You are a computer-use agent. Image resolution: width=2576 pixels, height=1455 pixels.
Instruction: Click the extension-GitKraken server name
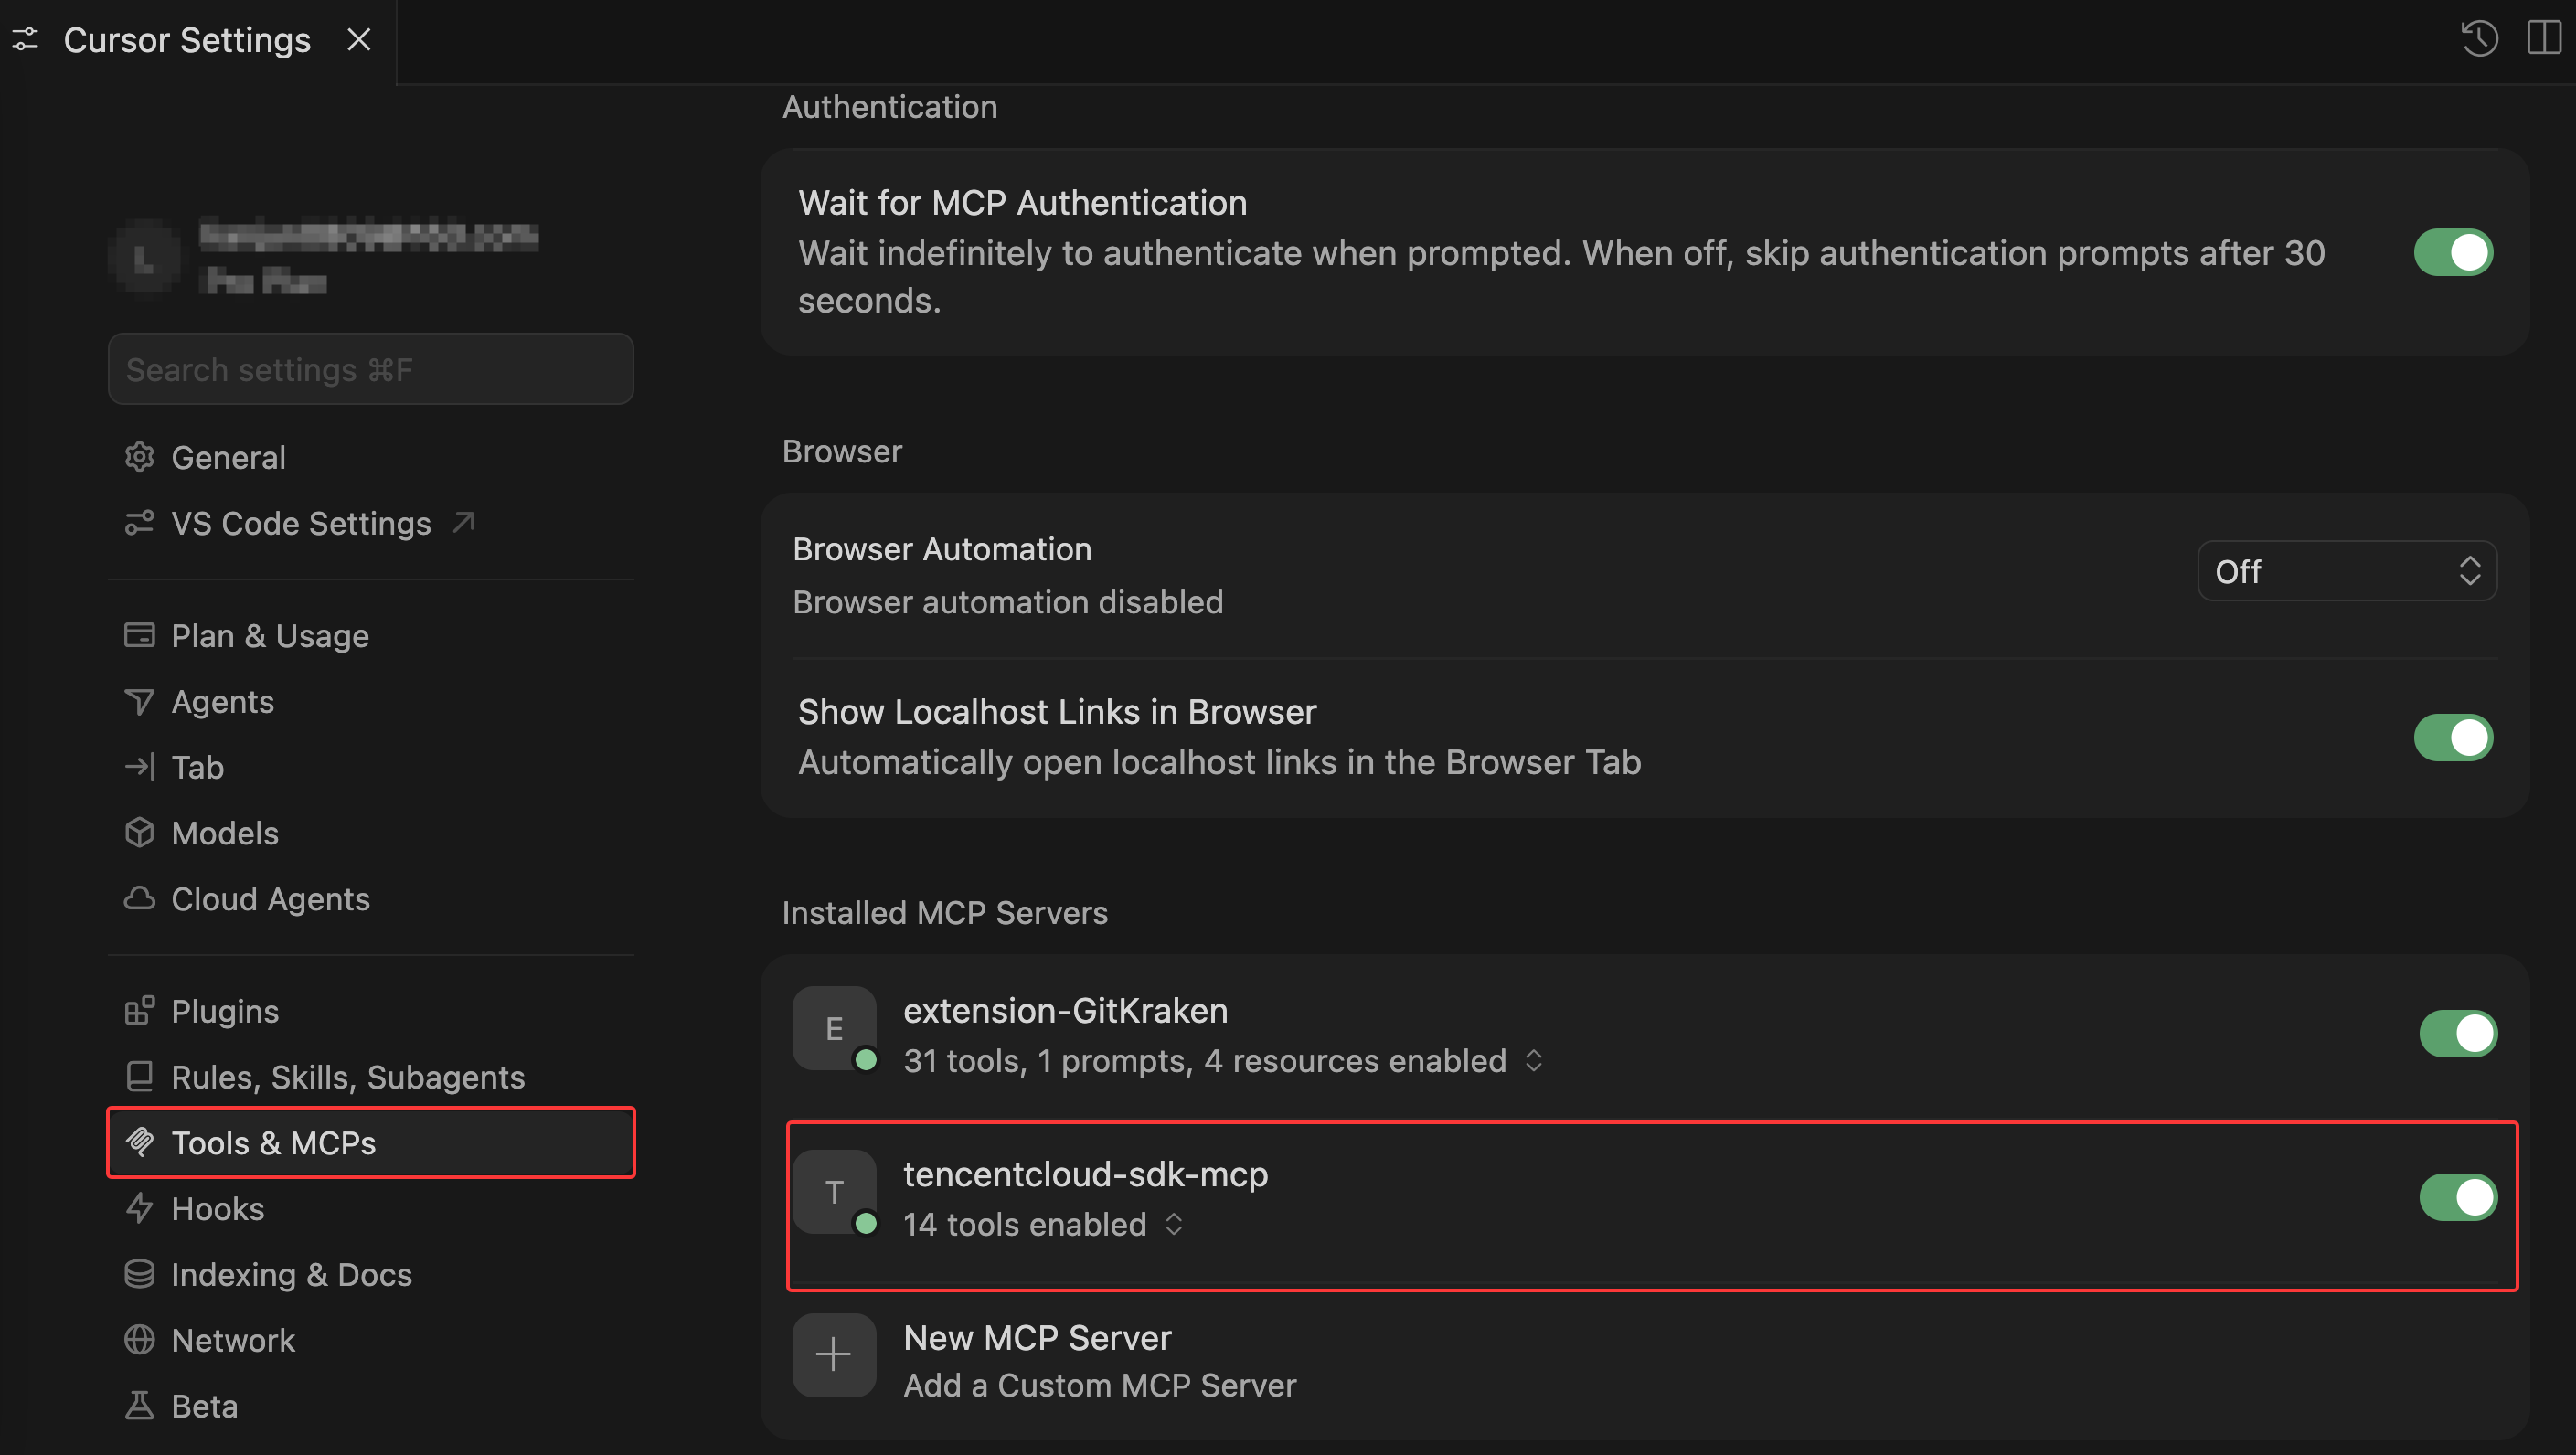(1065, 1011)
